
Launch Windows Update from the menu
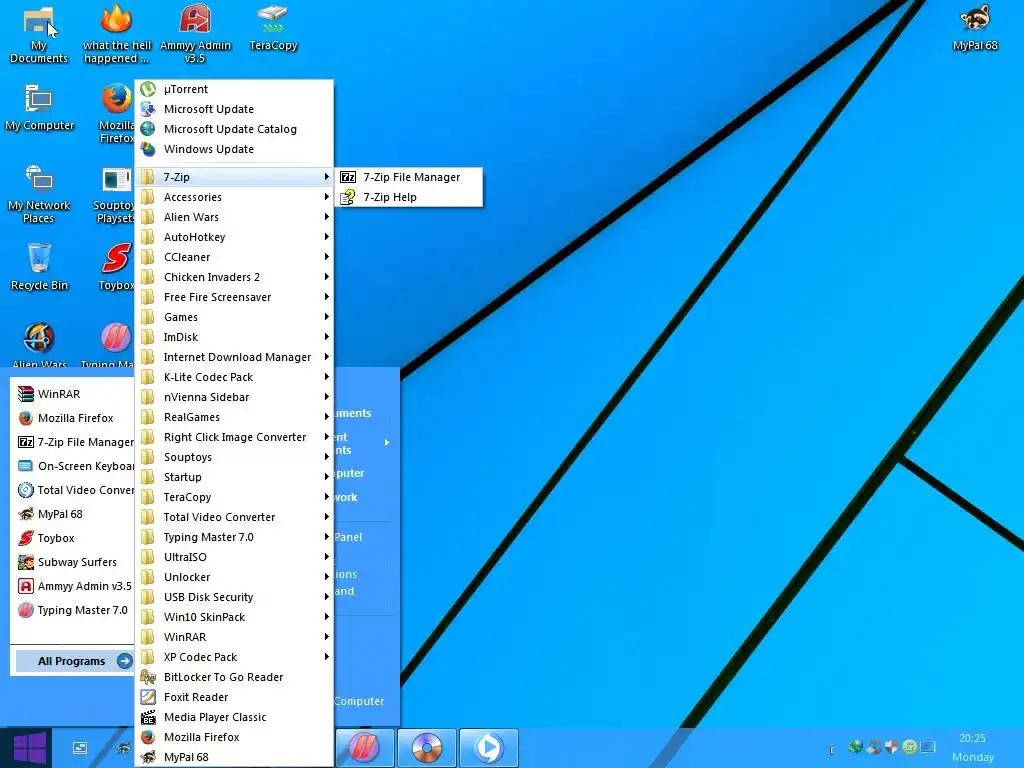[x=234, y=149]
